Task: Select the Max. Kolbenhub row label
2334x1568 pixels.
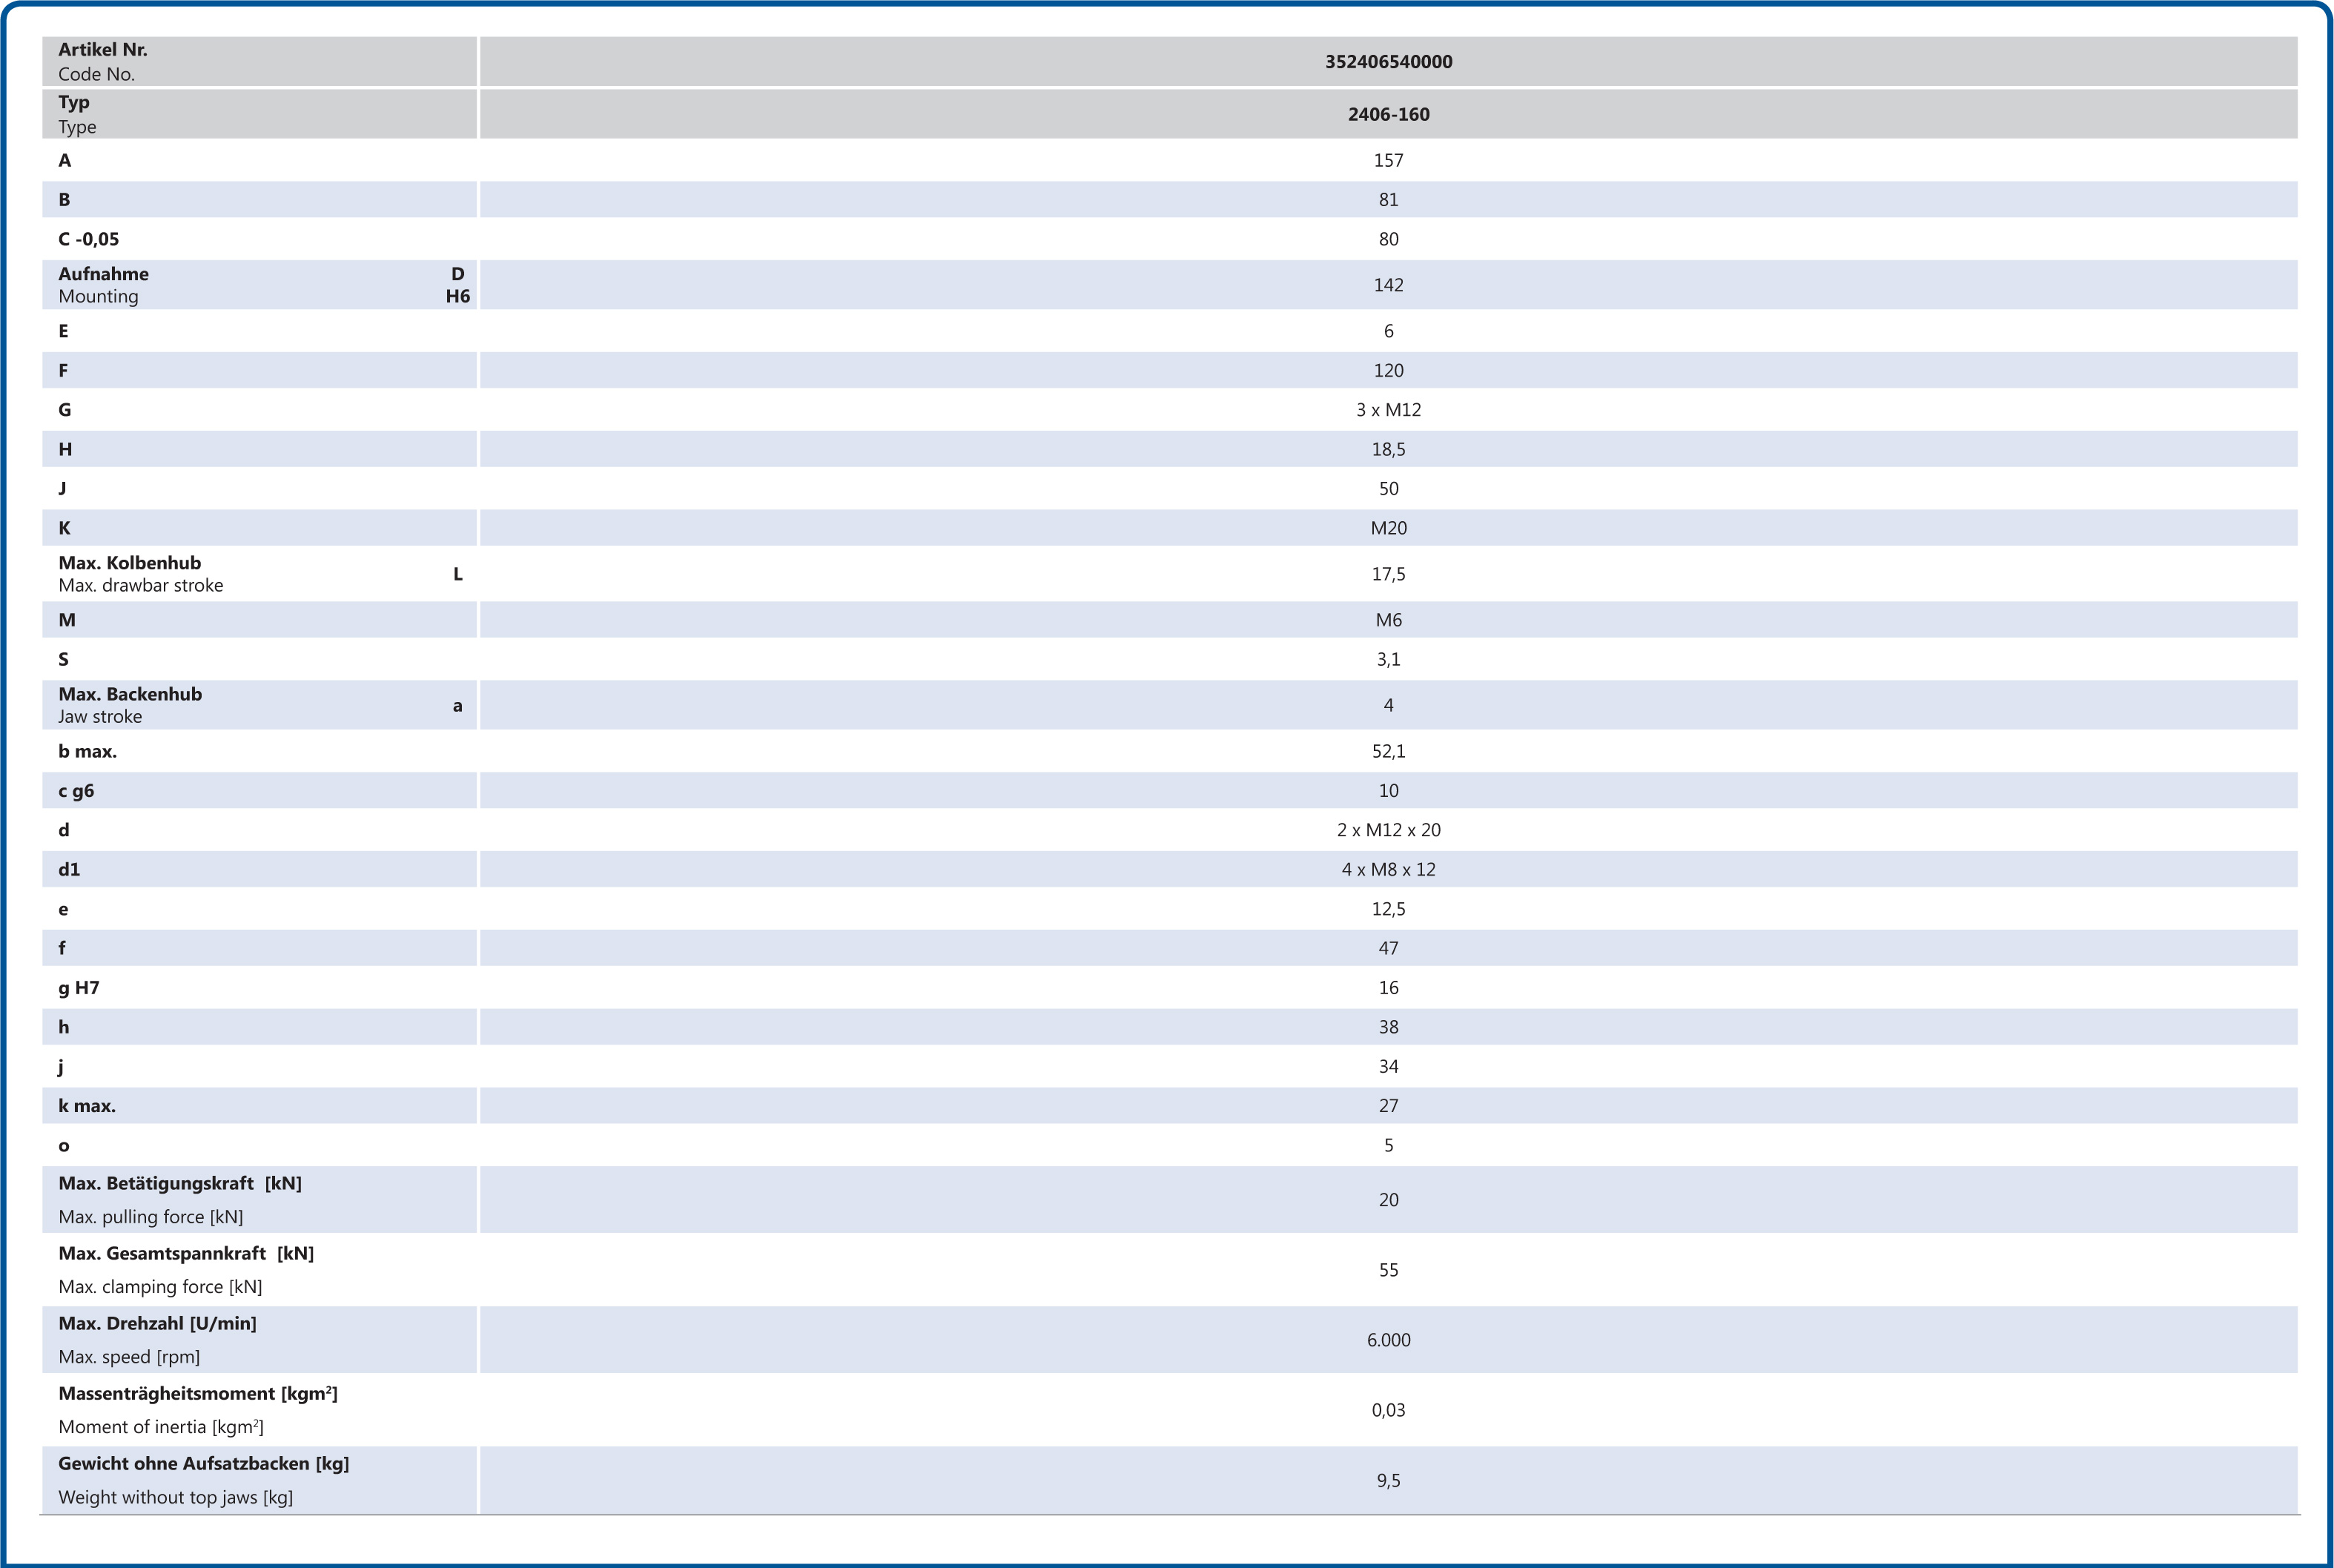Action: tap(130, 563)
